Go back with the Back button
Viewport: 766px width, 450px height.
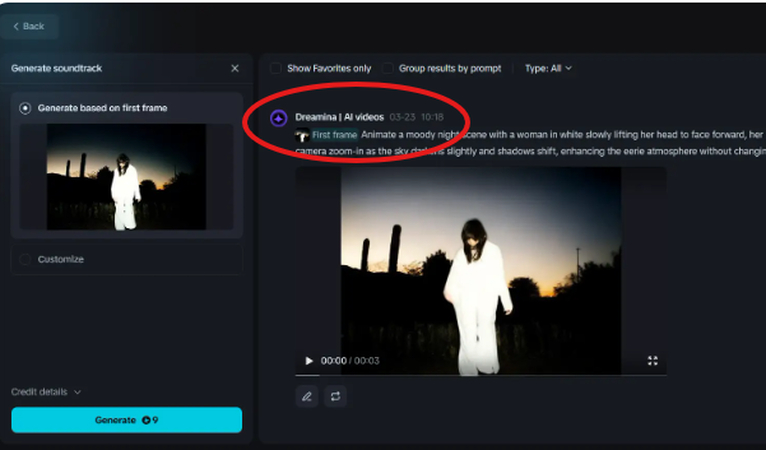pos(29,26)
